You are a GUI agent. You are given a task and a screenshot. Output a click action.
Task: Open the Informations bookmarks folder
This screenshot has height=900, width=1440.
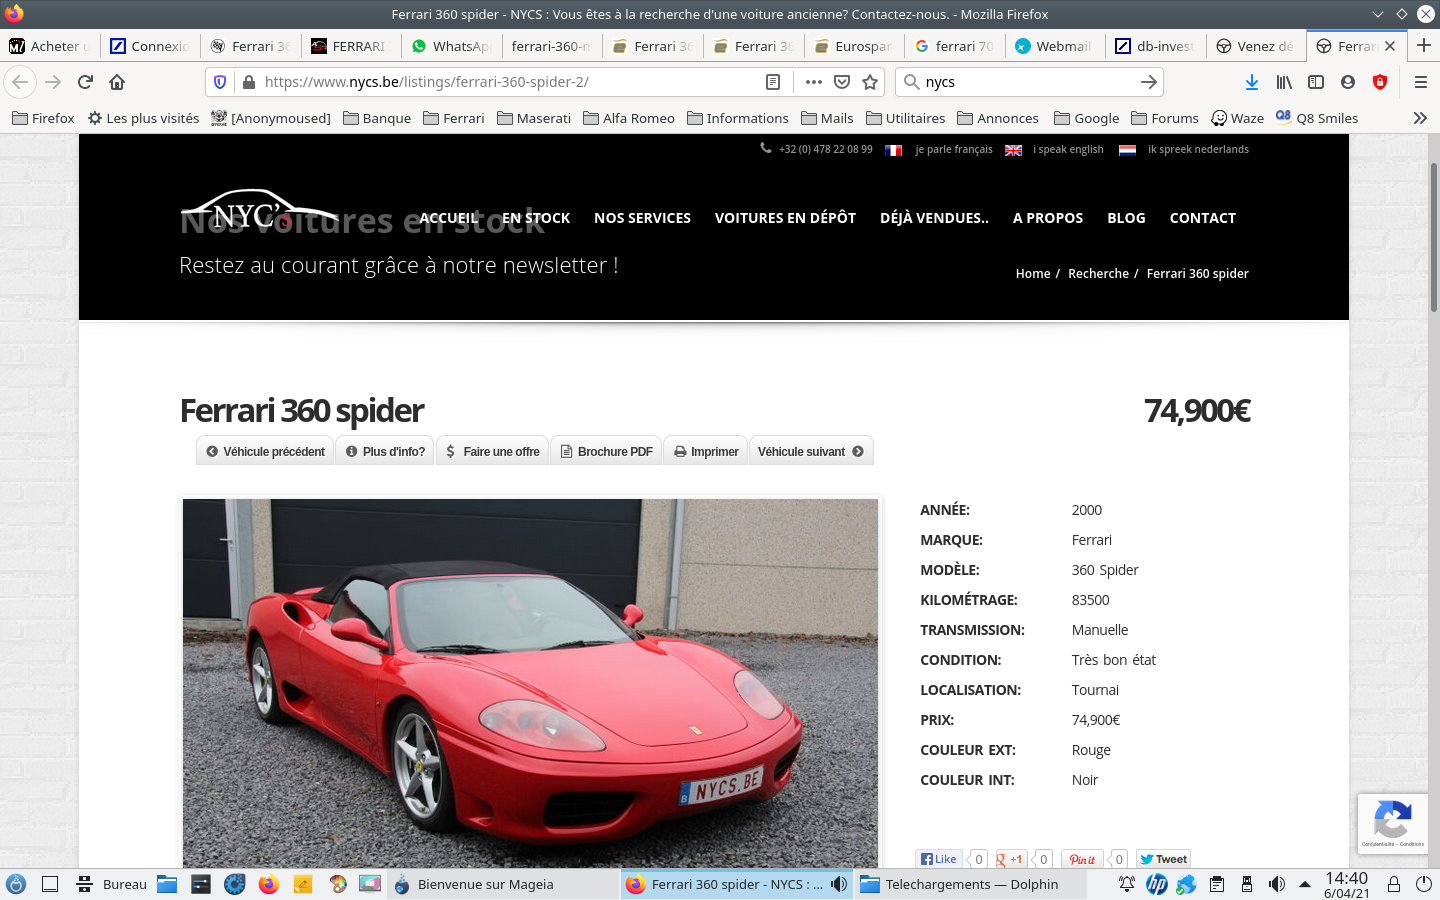click(x=738, y=118)
